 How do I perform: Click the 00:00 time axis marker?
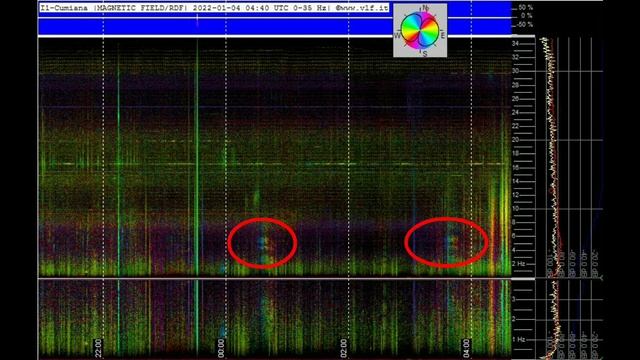(x=221, y=348)
